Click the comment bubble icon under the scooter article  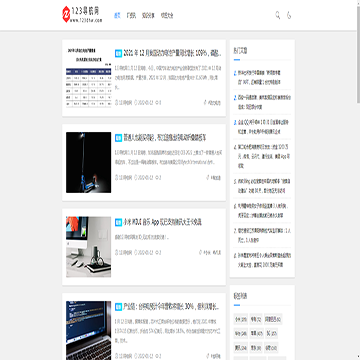coord(157,178)
